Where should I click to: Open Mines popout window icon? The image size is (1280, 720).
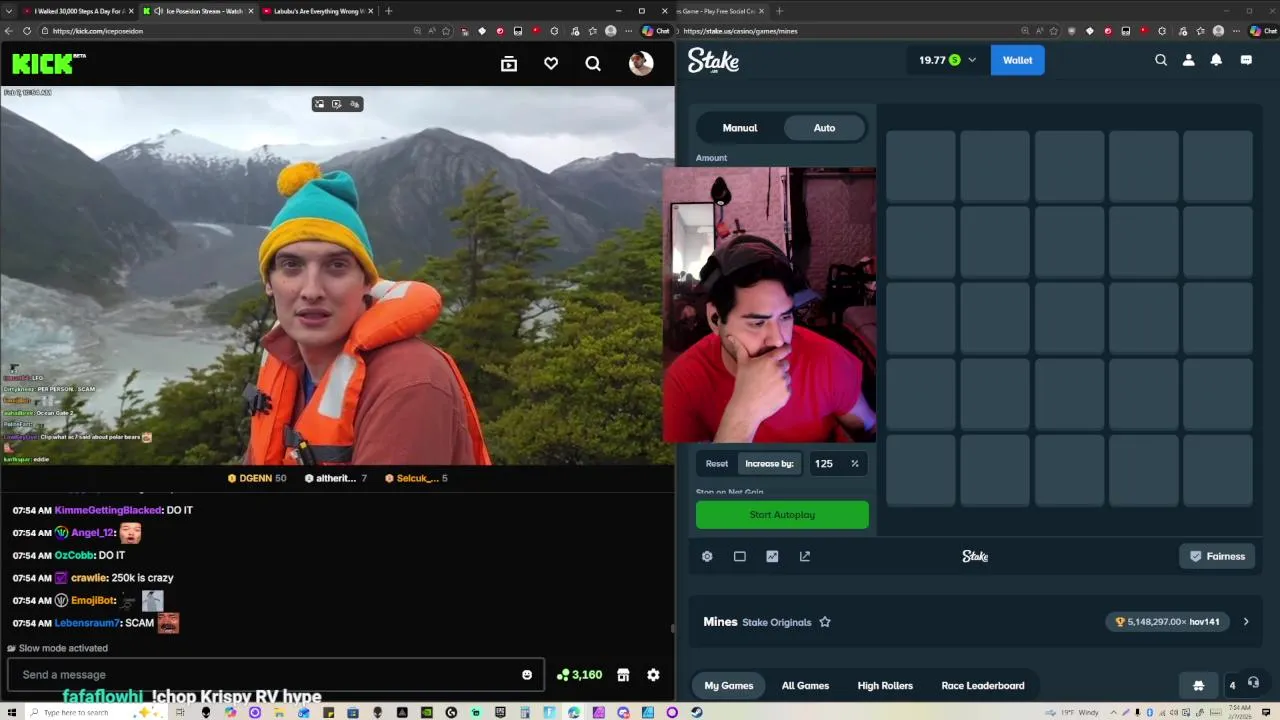805,556
